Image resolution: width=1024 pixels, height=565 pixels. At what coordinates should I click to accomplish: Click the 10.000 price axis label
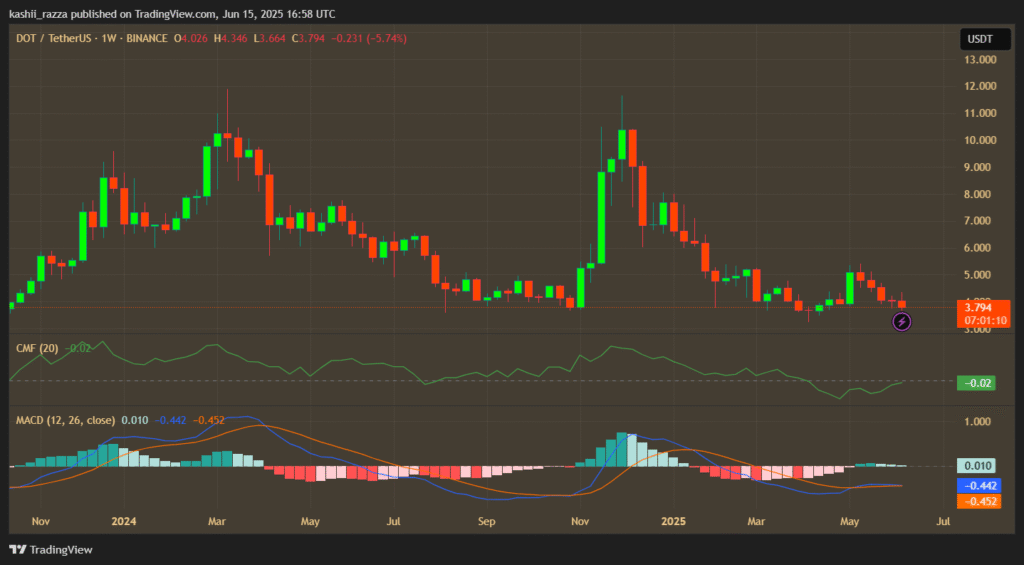[x=980, y=140]
